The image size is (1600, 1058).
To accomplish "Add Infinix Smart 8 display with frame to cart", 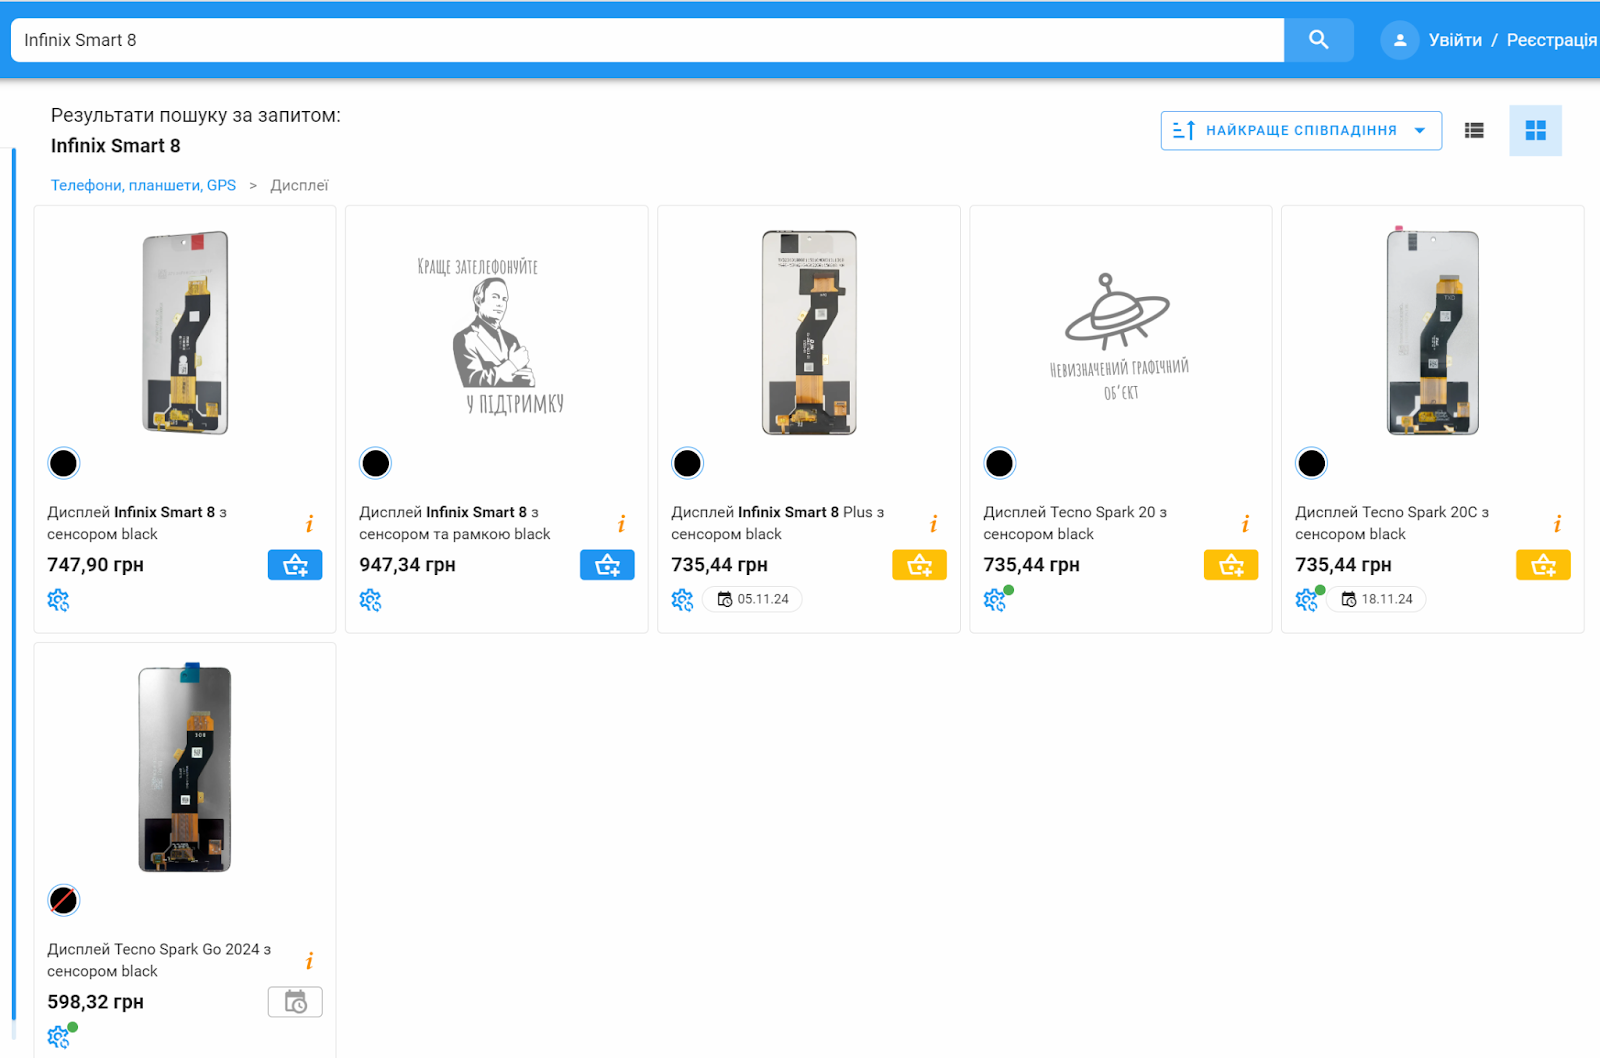I will tap(607, 565).
